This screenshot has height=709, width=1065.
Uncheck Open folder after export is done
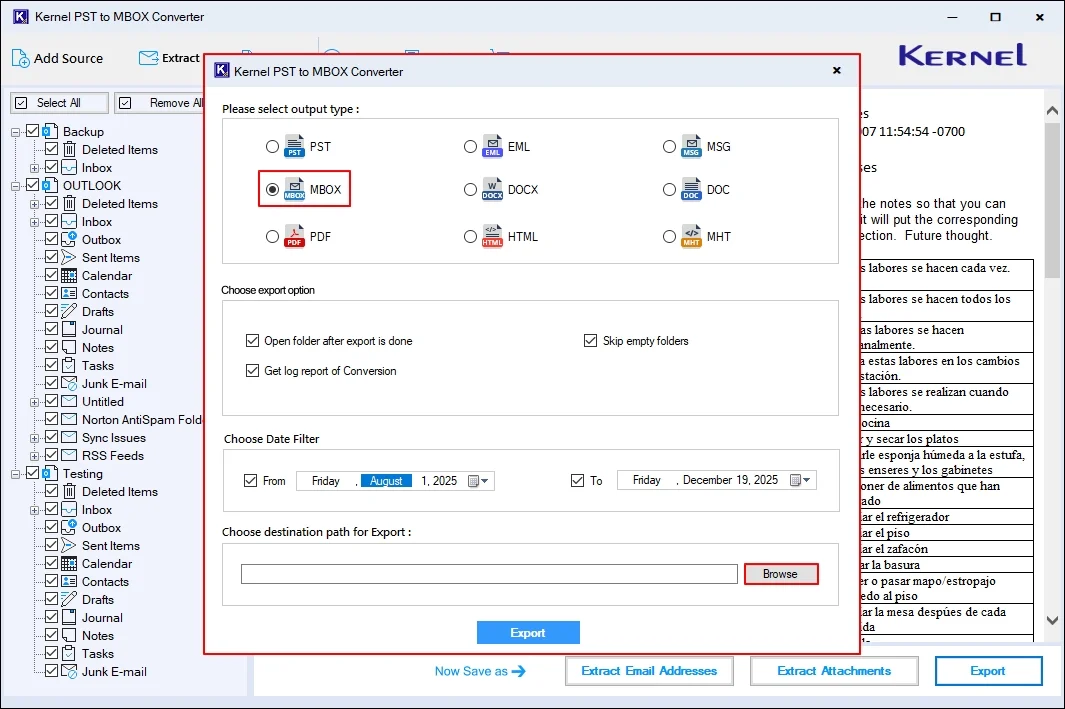[253, 341]
